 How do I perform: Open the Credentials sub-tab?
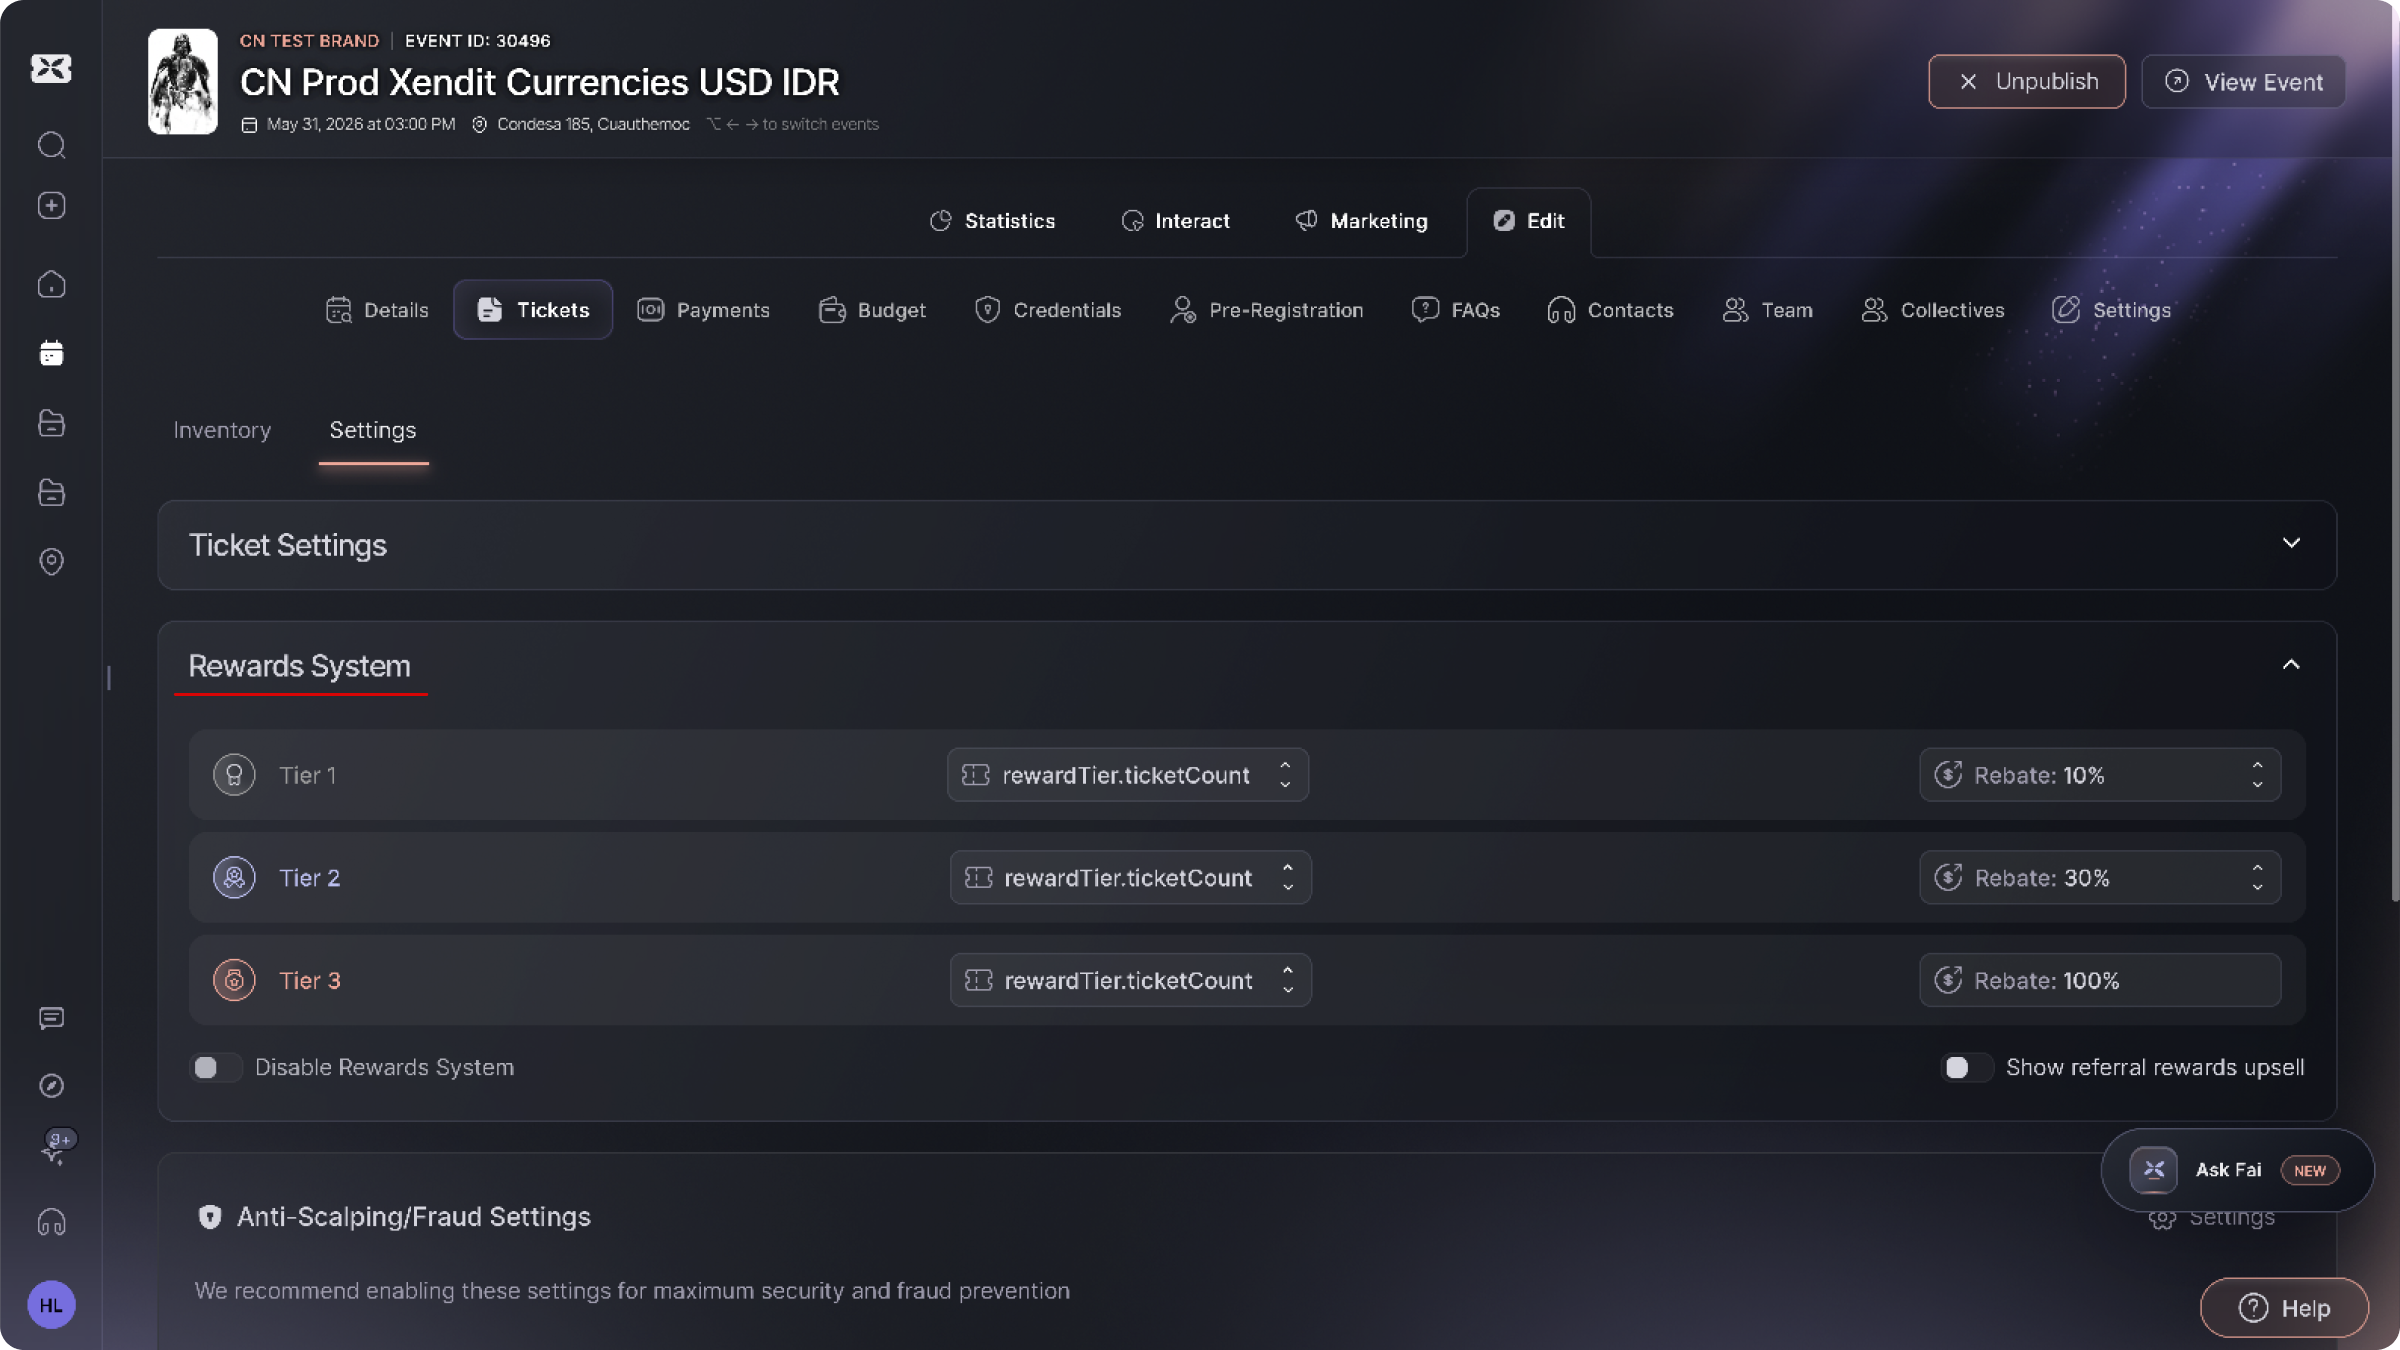(1048, 310)
